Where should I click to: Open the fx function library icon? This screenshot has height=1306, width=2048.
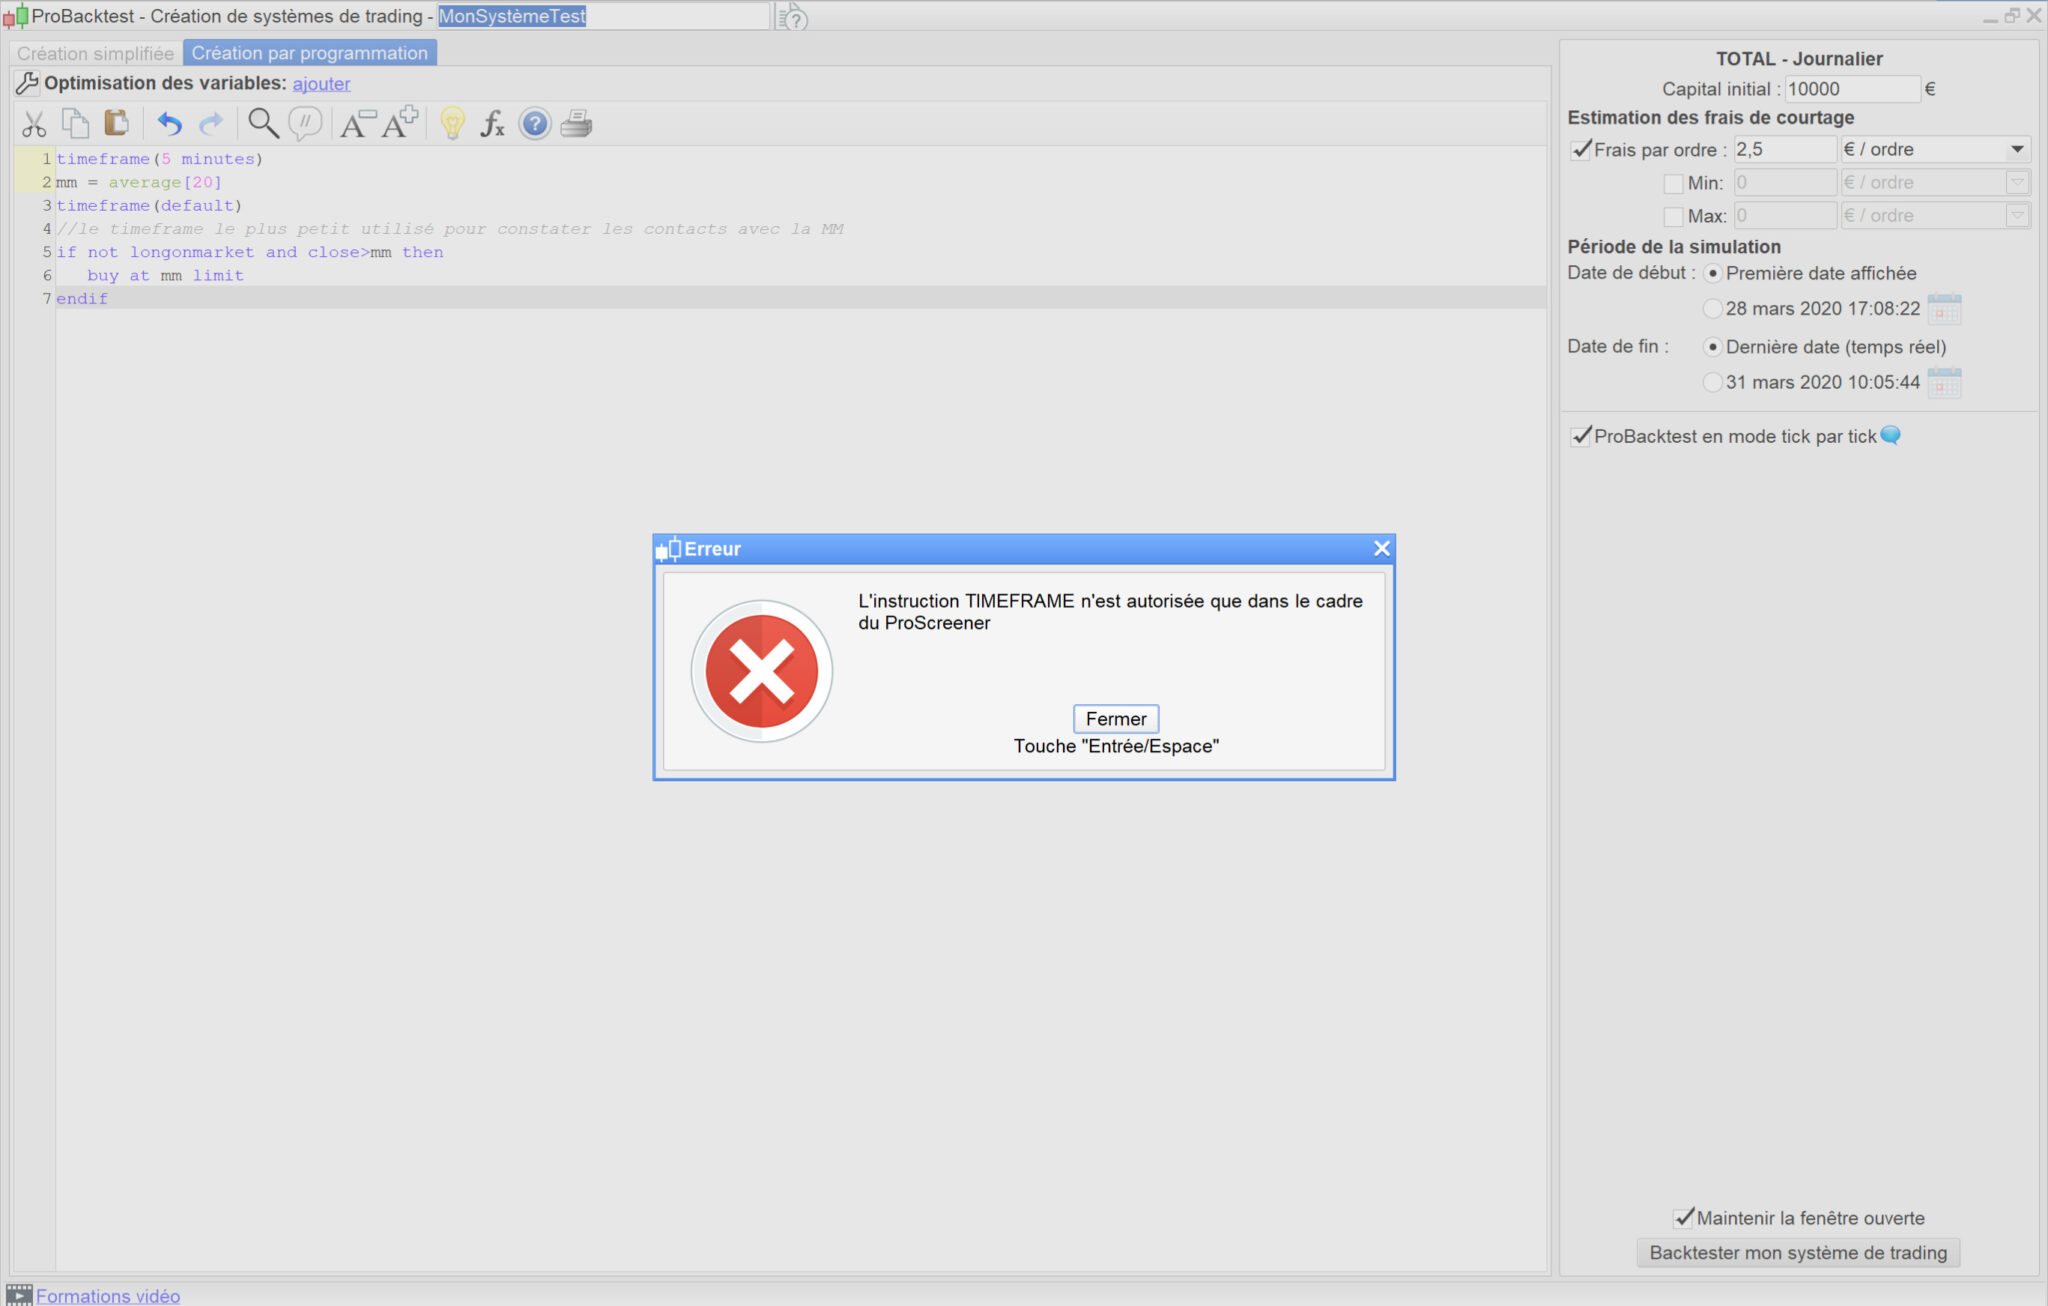(492, 124)
